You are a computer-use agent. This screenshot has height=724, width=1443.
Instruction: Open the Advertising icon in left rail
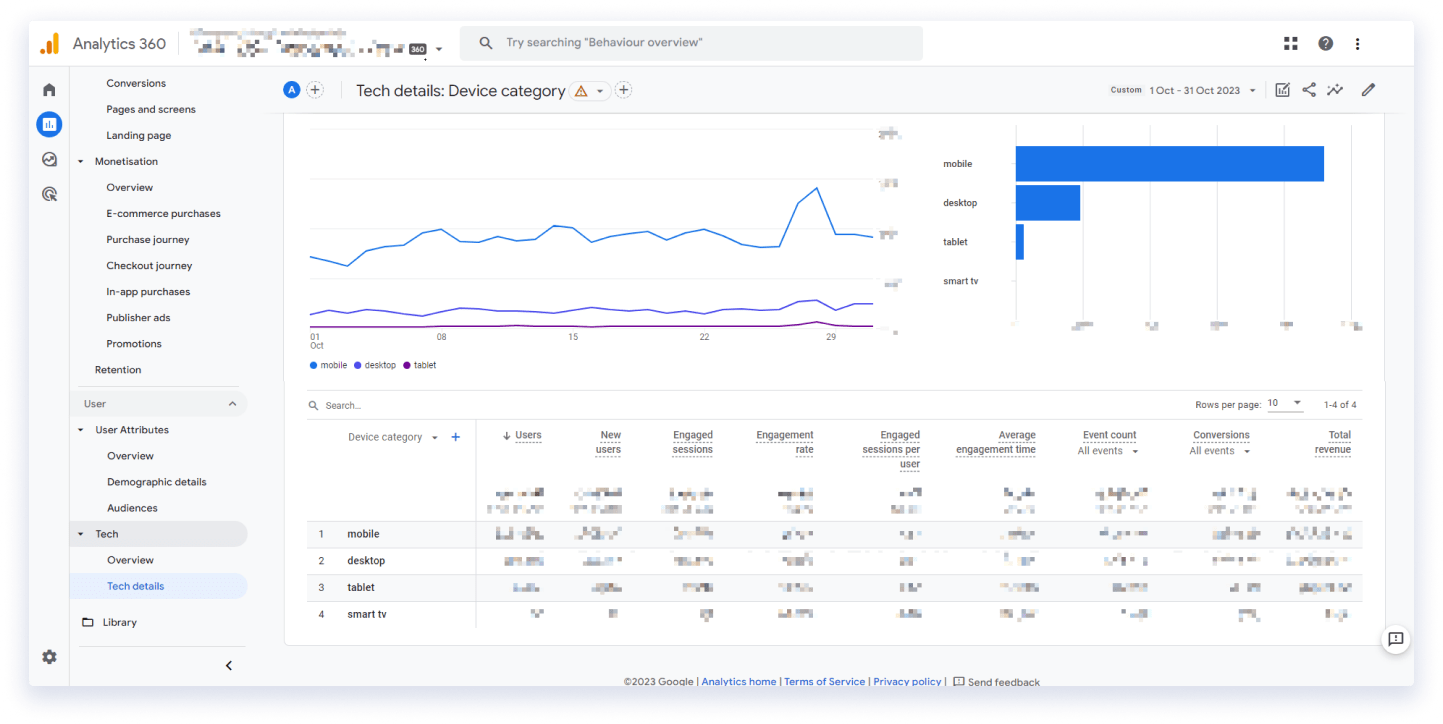click(x=49, y=194)
